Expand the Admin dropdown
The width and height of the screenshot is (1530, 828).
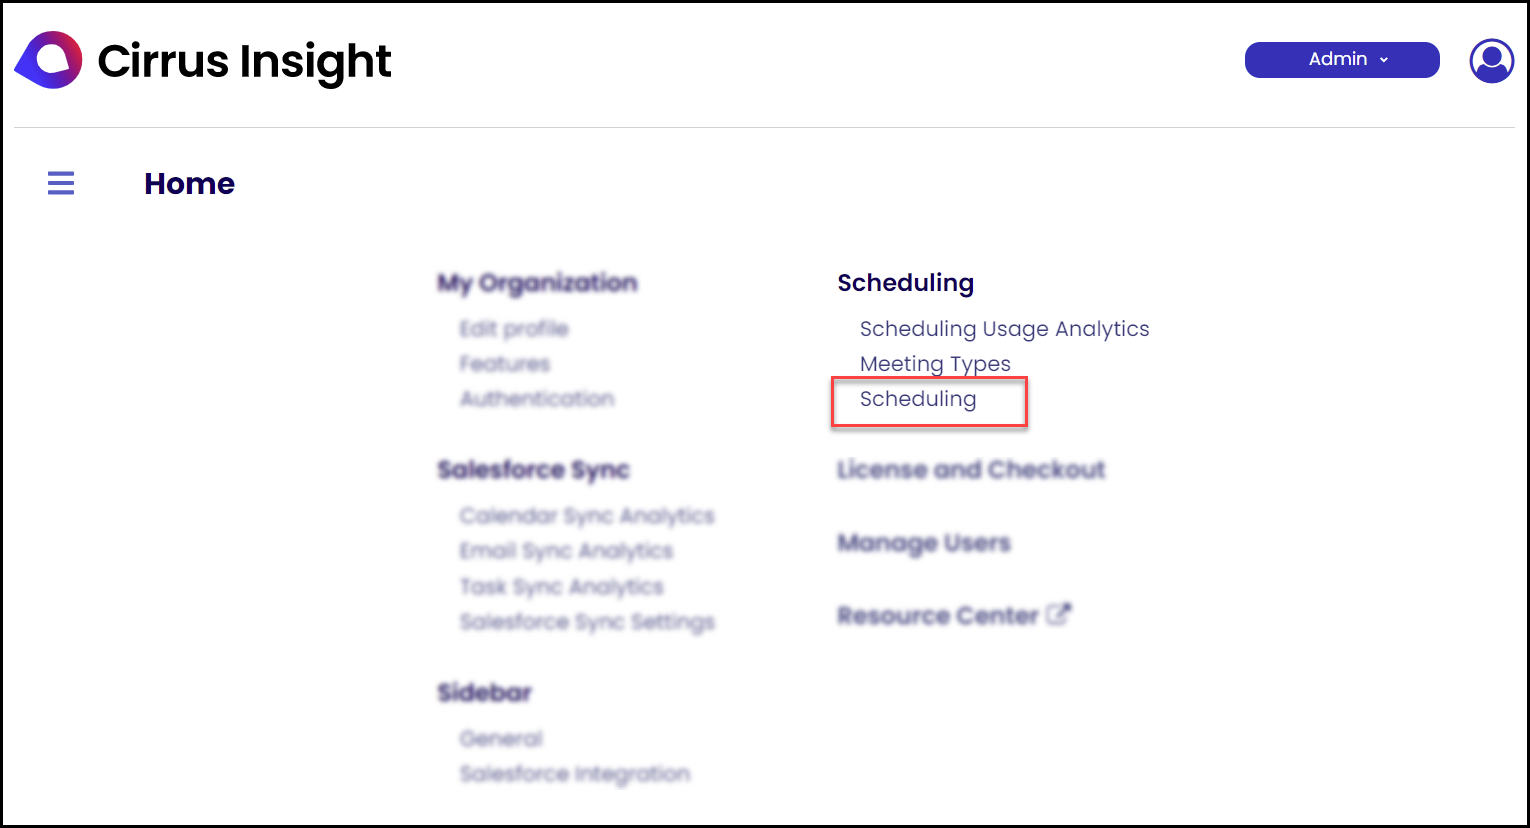click(1342, 60)
